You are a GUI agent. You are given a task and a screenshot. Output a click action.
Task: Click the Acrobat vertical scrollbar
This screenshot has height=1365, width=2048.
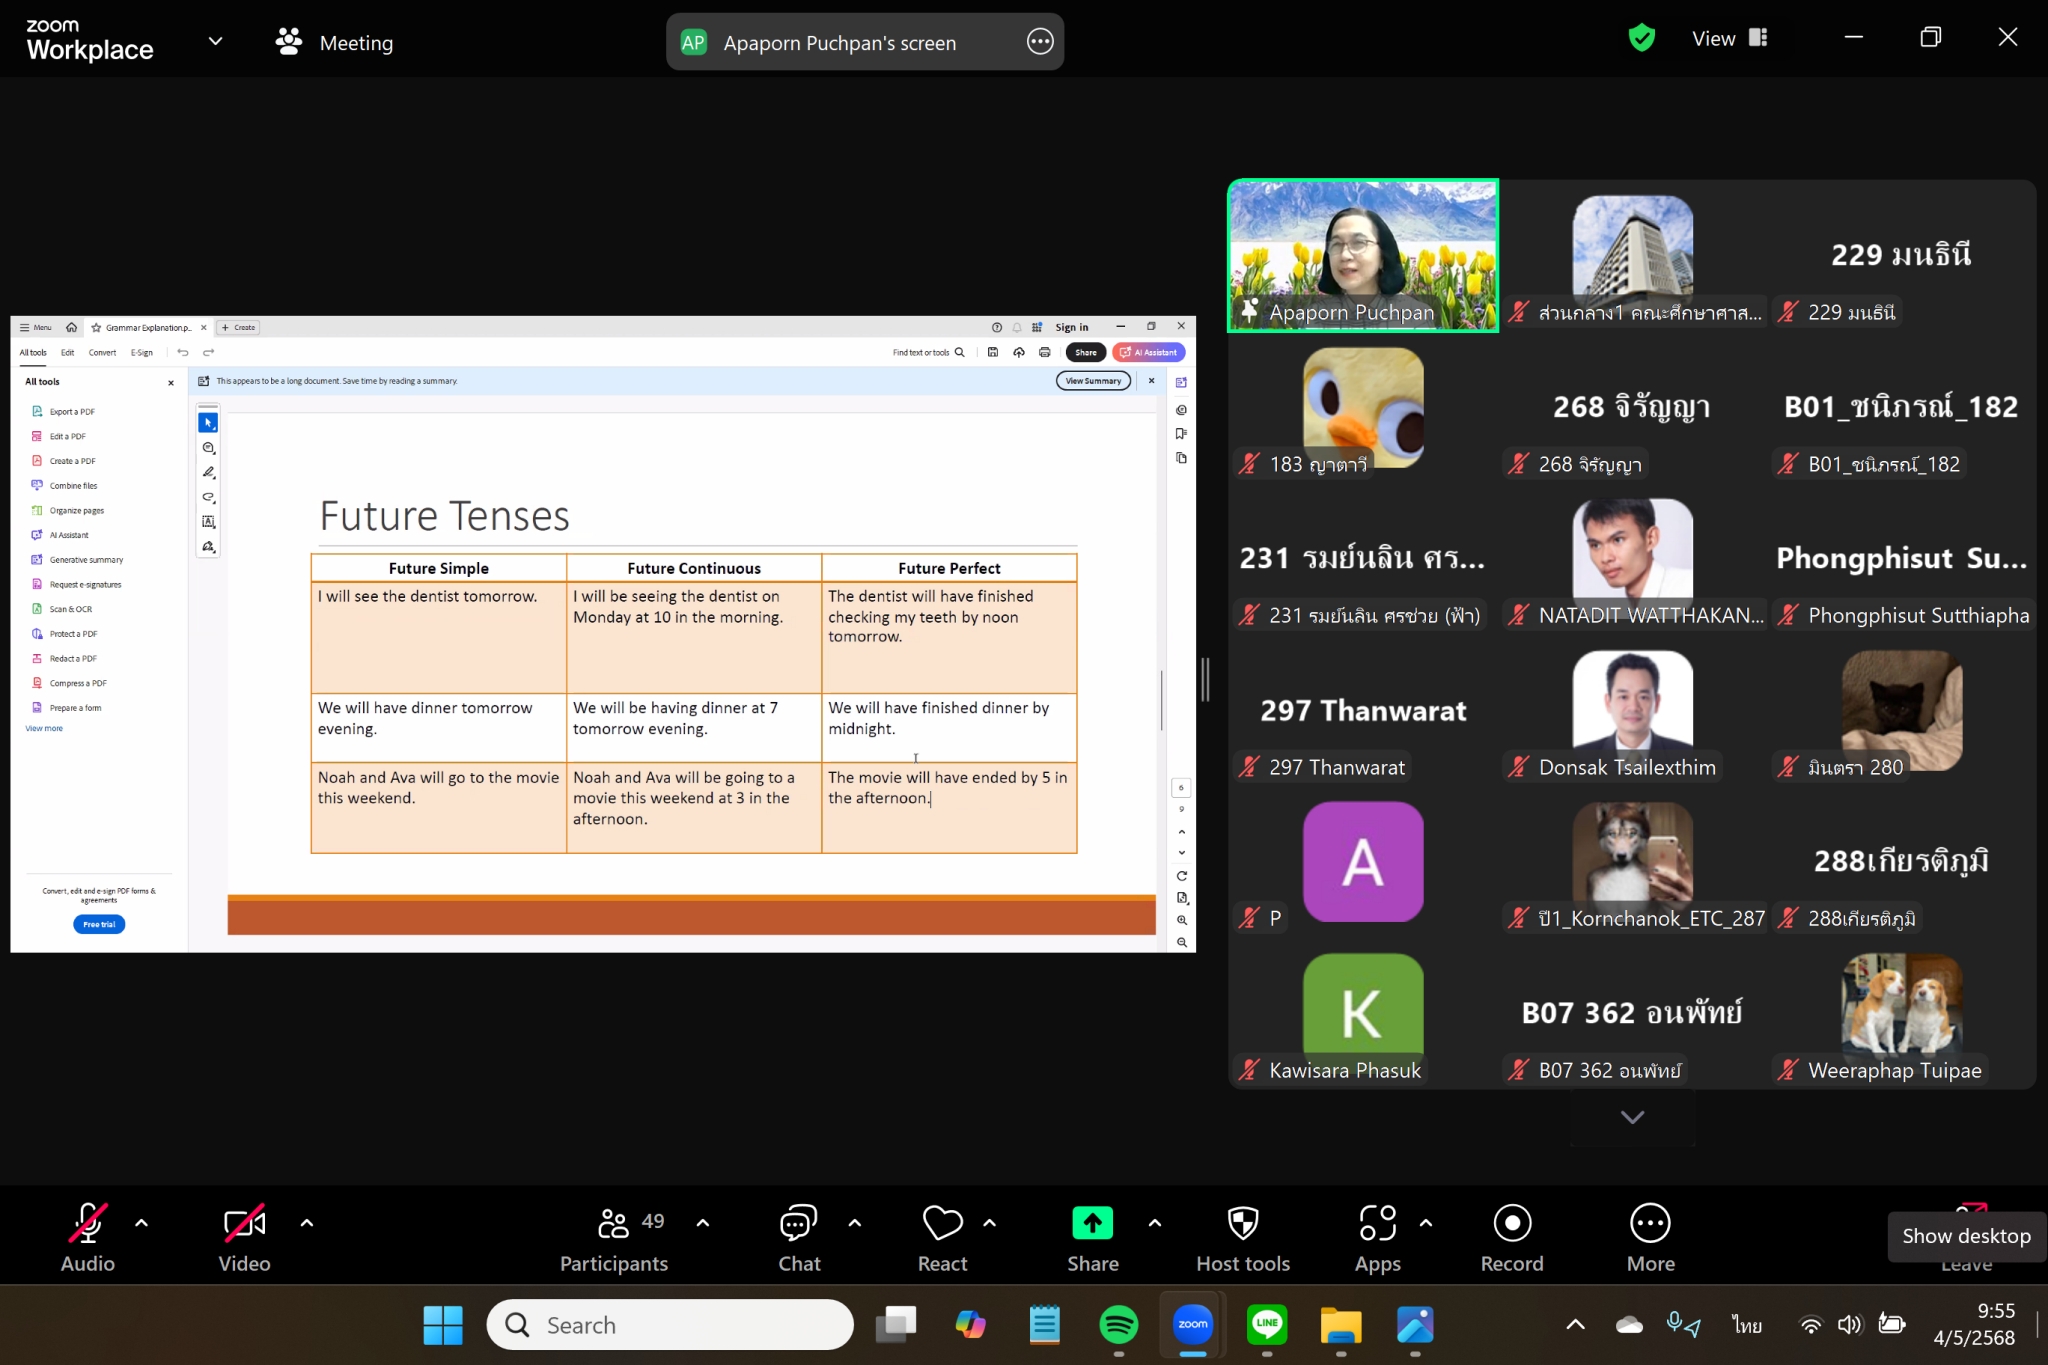coord(1161,700)
